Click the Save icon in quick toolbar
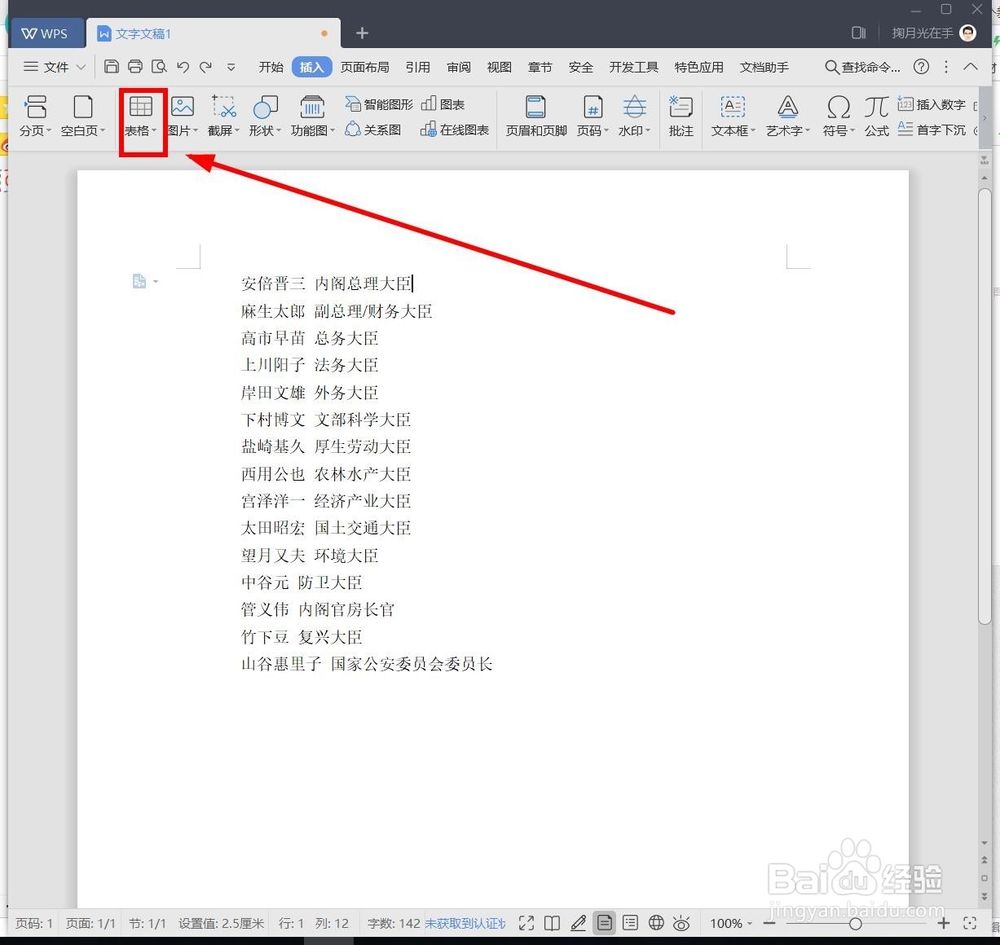The width and height of the screenshot is (1000, 945). 111,66
